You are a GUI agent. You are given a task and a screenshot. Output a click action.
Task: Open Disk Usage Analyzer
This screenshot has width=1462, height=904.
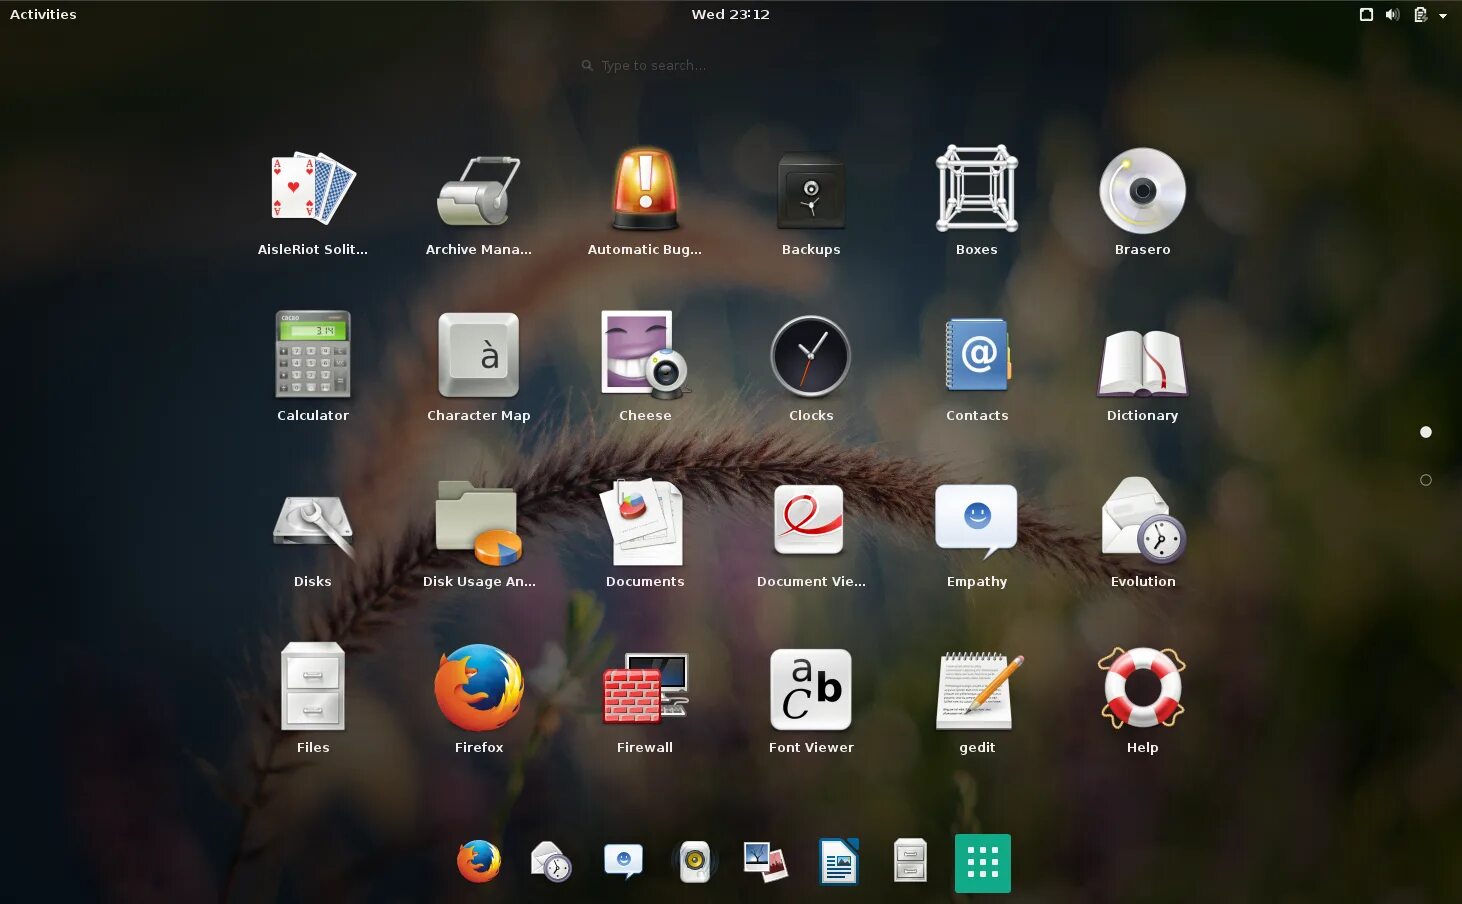(x=479, y=522)
